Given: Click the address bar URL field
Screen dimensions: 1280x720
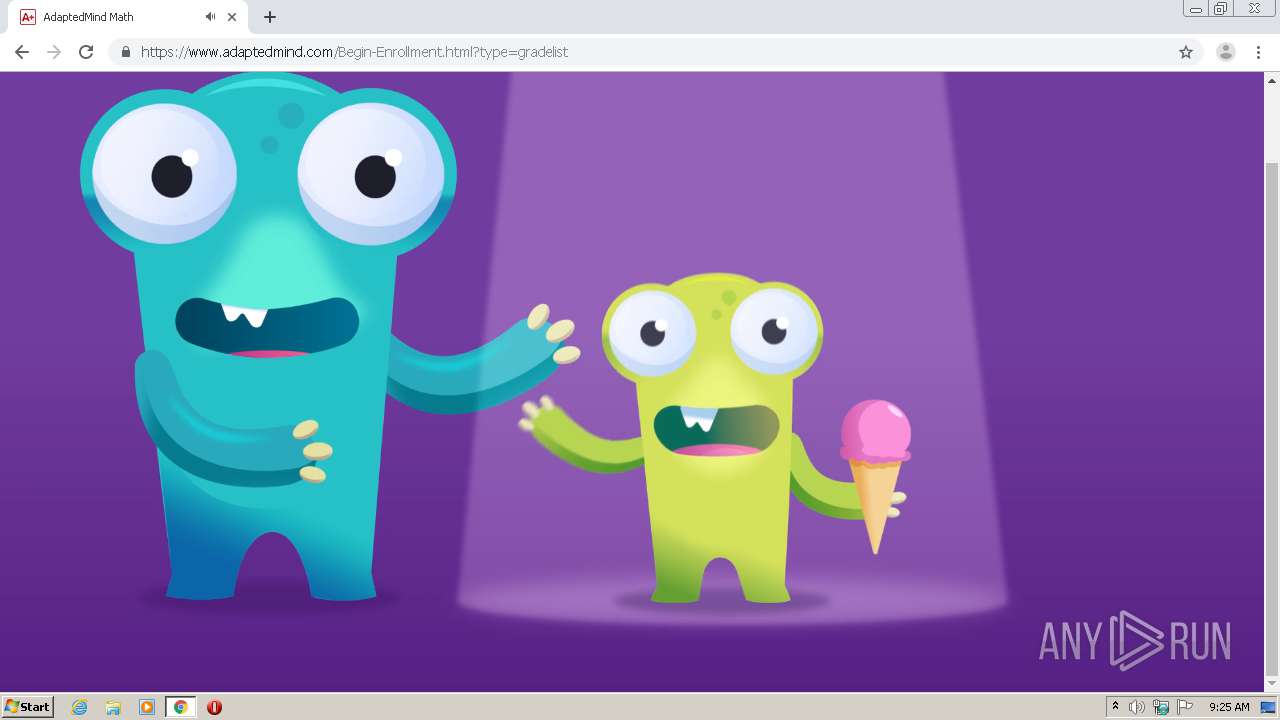Looking at the screenshot, I should click(x=655, y=52).
